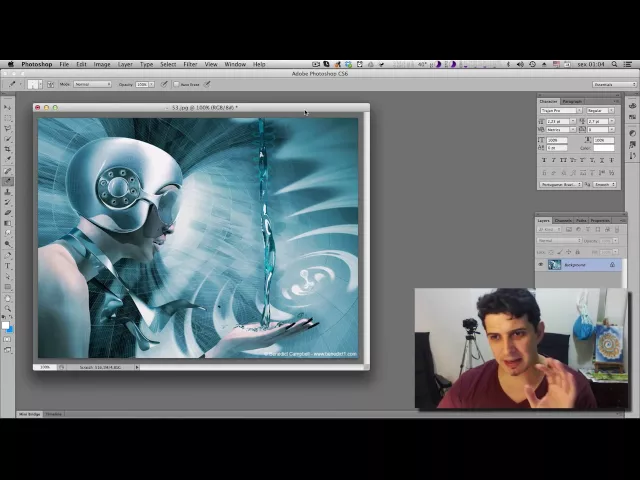Select the Eyedropper tool
The image size is (640, 480).
click(7, 160)
